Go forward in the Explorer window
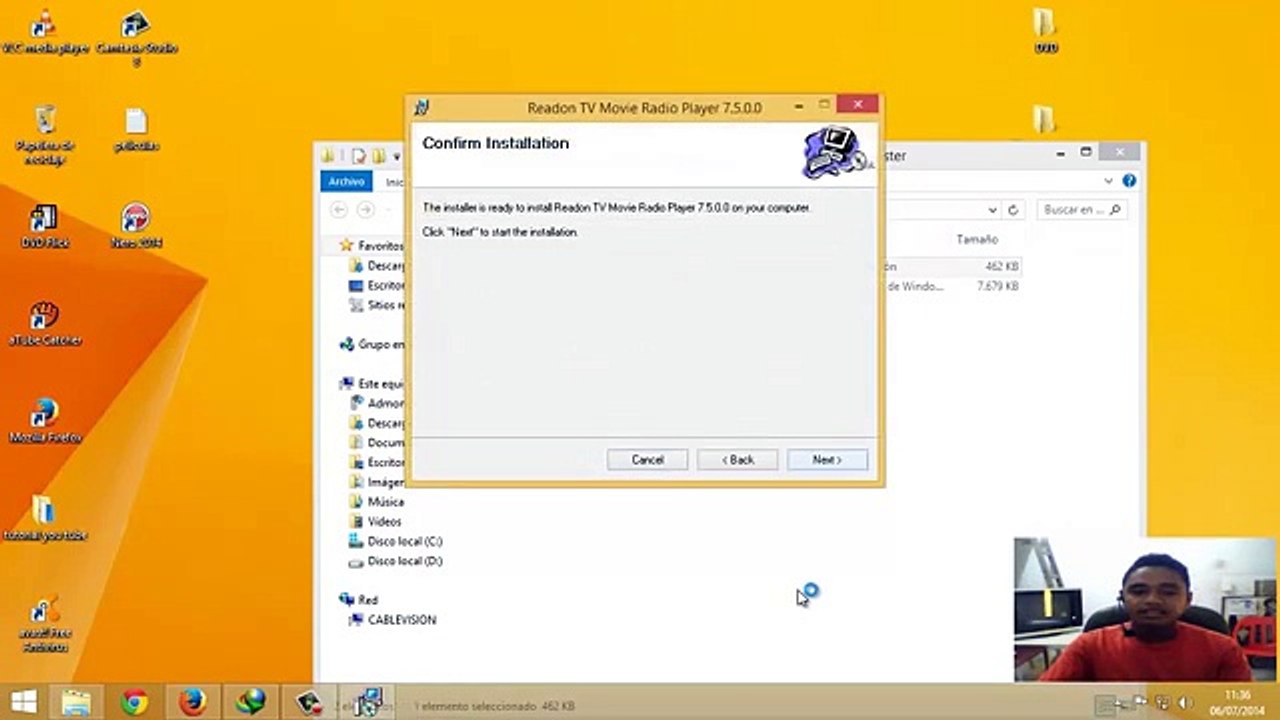This screenshot has width=1280, height=720. pos(365,209)
